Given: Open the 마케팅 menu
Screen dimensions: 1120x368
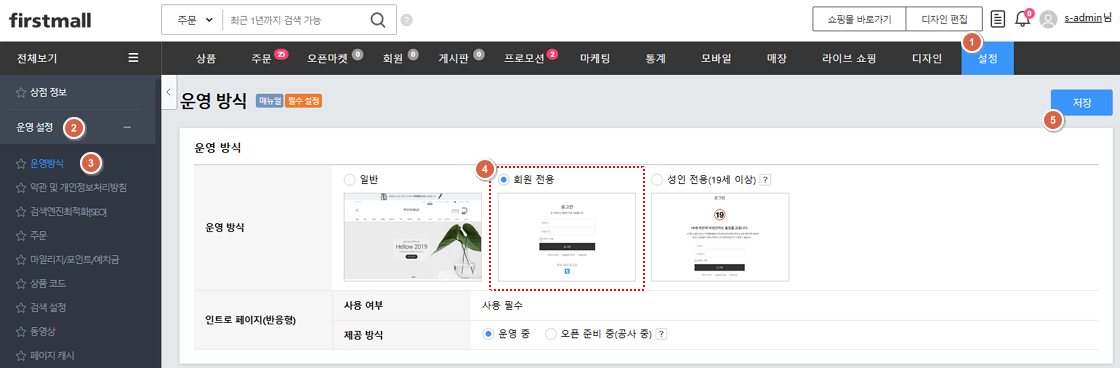Looking at the screenshot, I should (x=594, y=59).
